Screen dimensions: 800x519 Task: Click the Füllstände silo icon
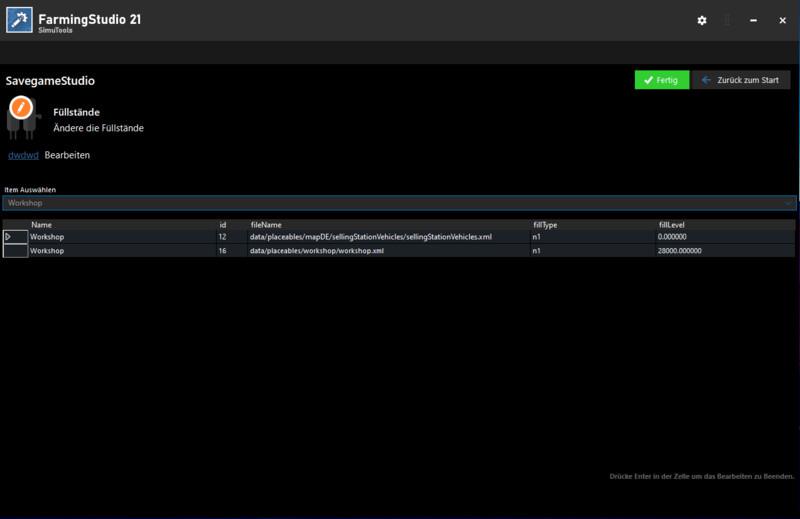22,115
